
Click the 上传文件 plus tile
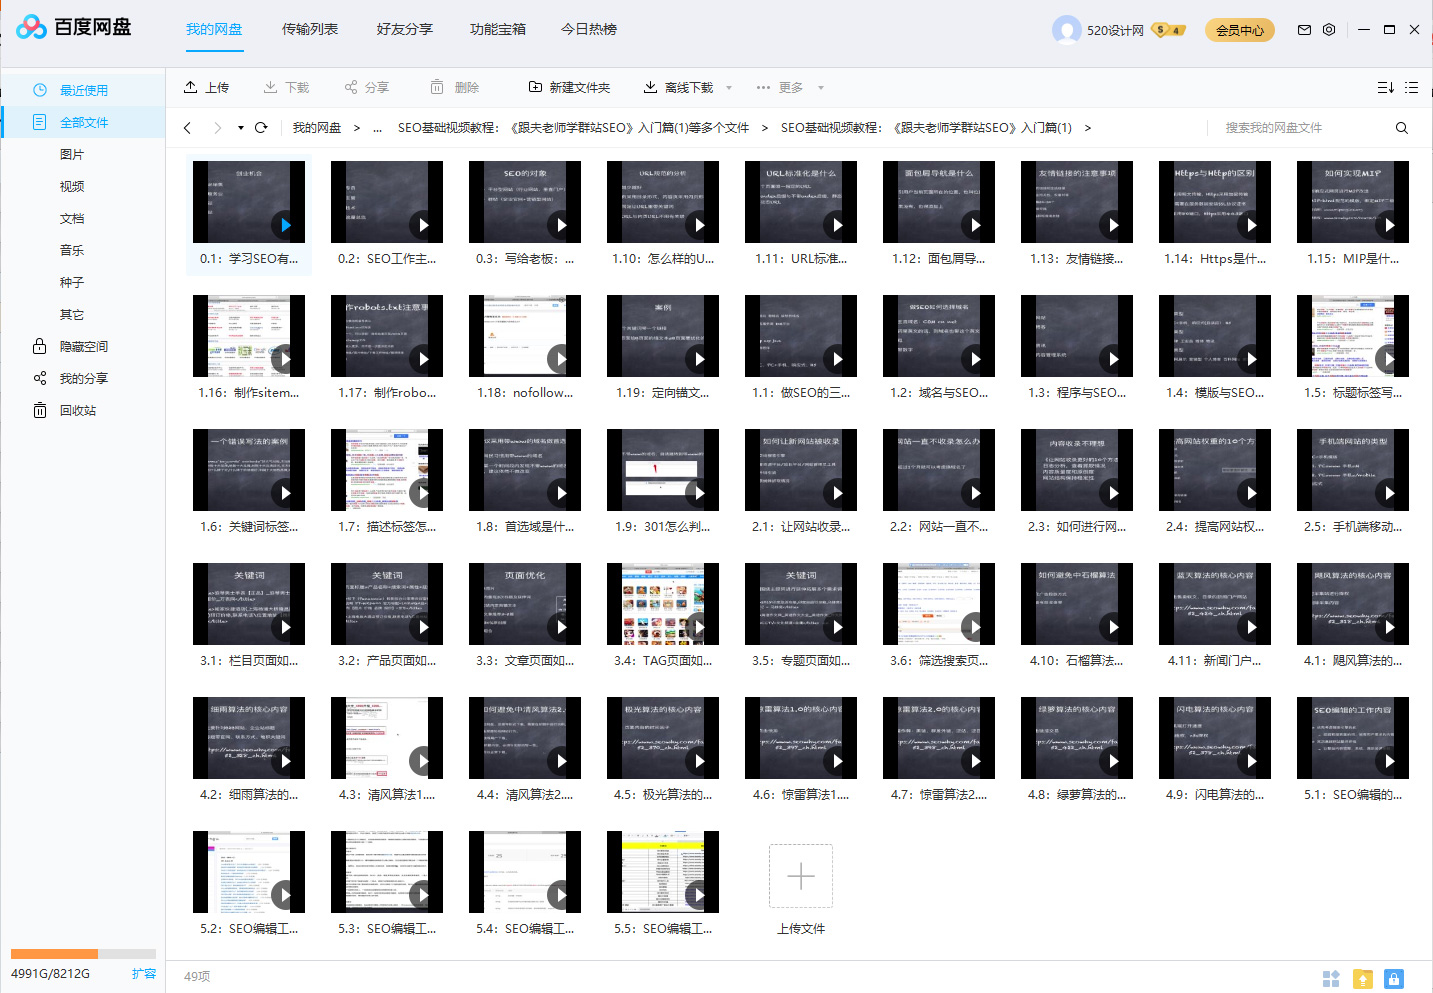pos(801,876)
